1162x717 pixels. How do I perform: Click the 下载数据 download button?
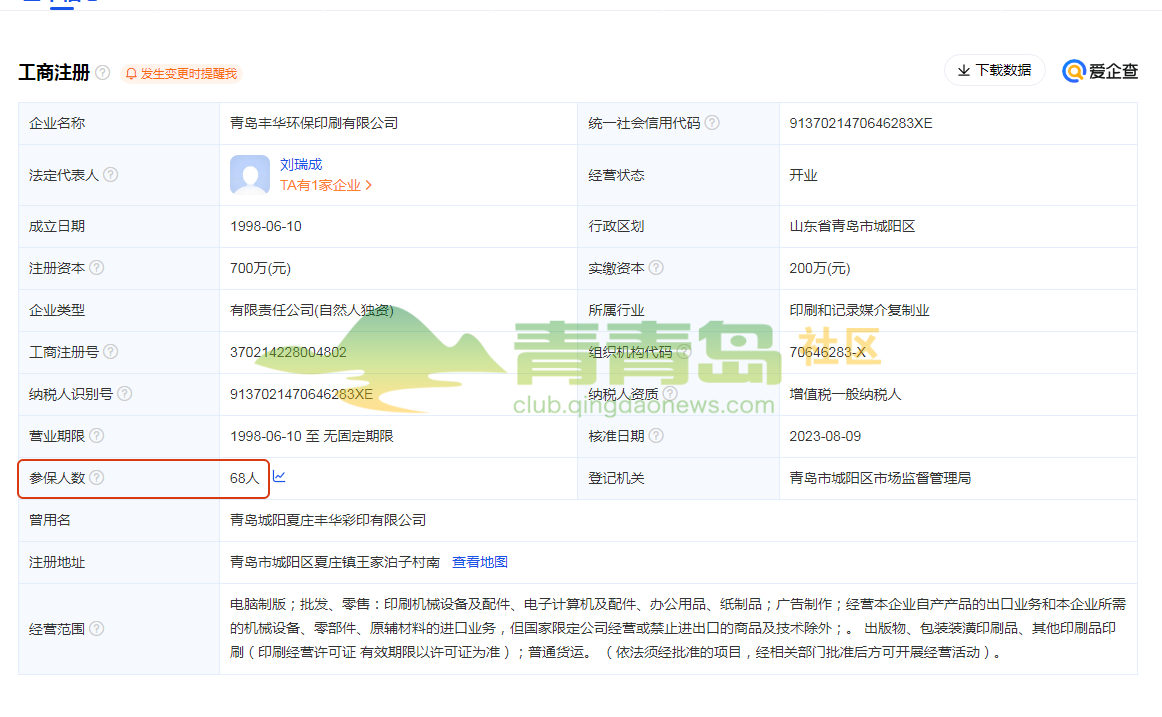point(995,70)
